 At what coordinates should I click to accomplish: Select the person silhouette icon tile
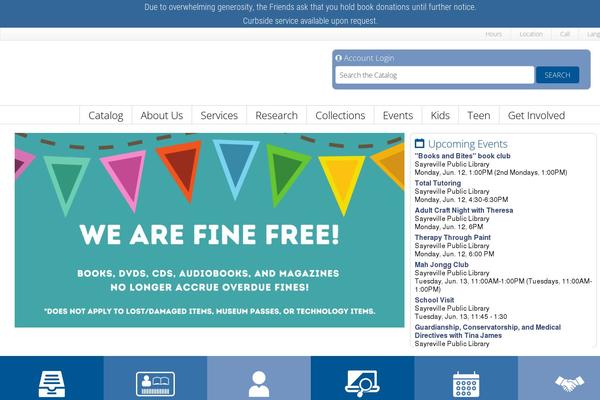[259, 378]
